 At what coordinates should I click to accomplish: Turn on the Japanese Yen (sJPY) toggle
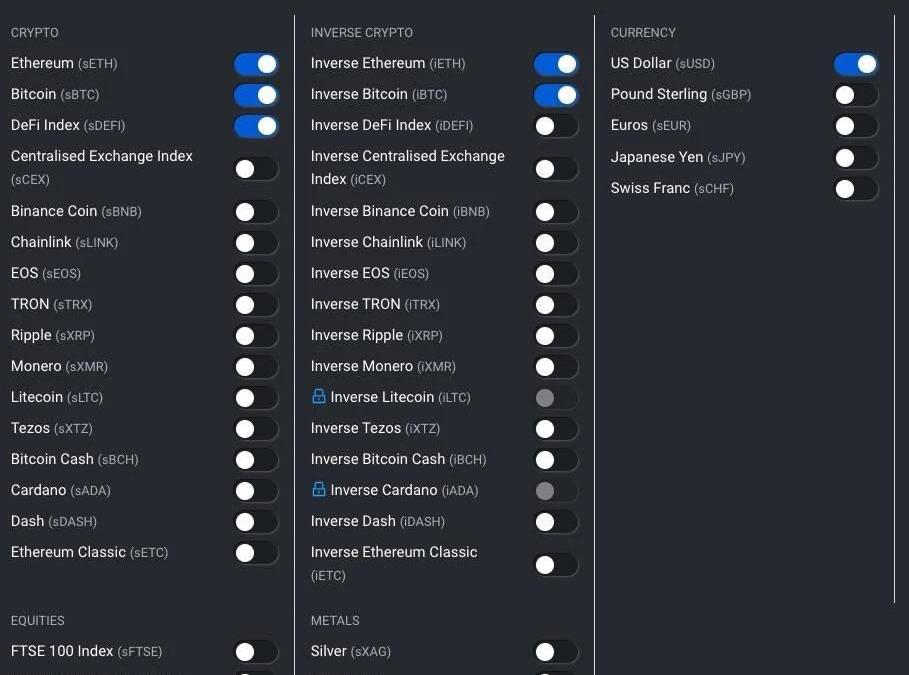coord(856,157)
